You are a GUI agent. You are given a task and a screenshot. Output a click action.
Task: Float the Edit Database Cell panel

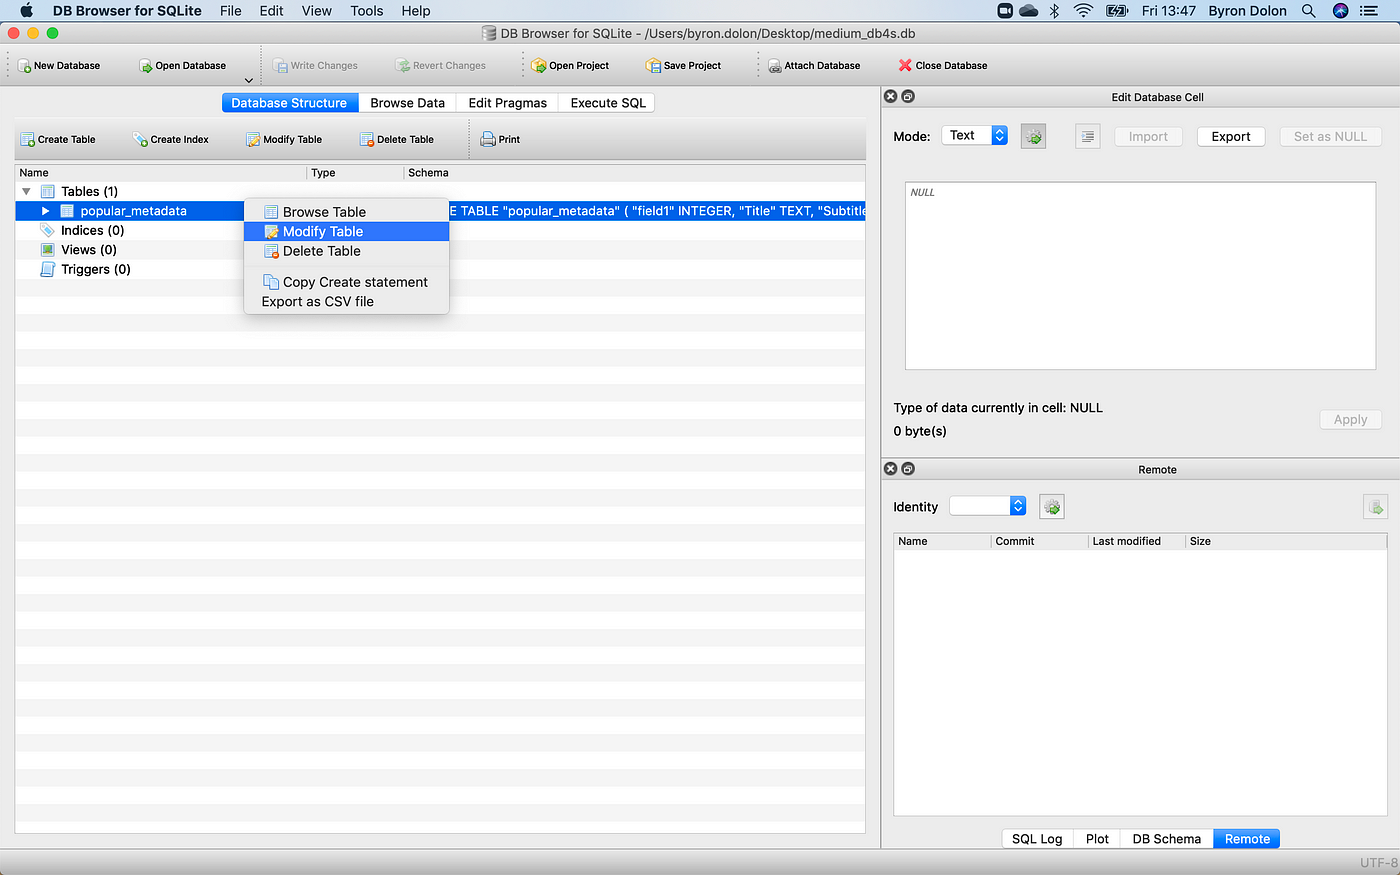coord(908,97)
